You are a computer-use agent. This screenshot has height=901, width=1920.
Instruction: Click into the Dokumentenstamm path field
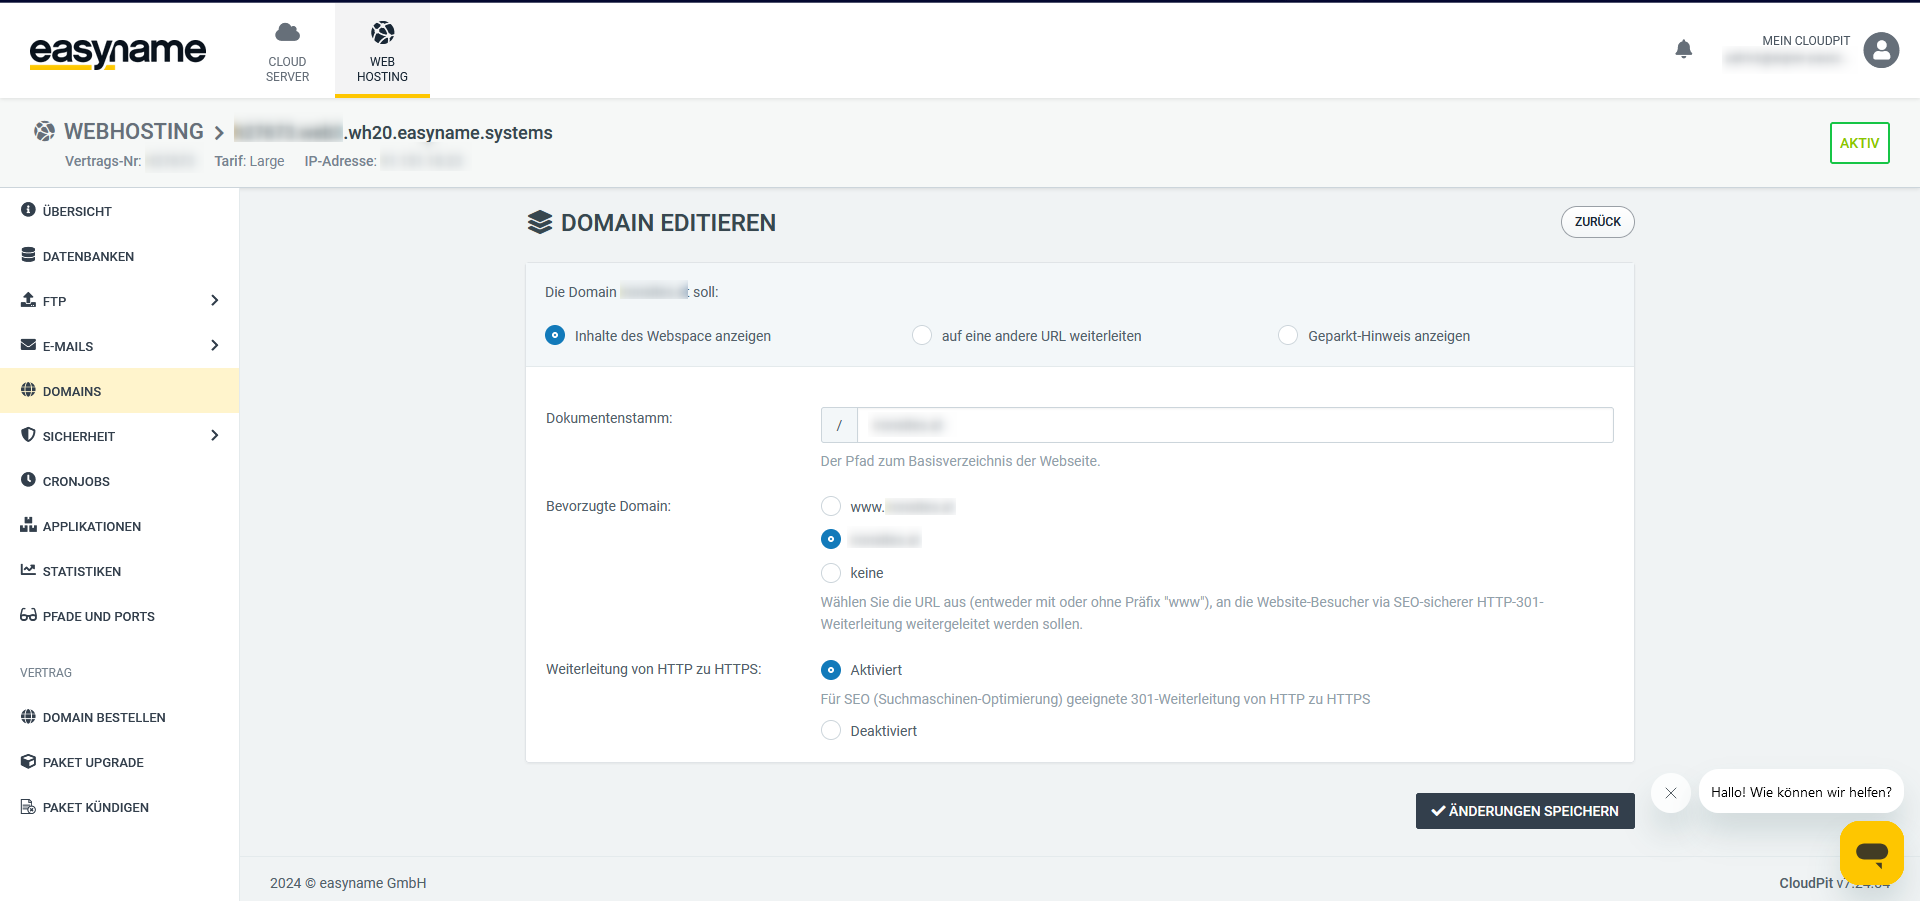pos(1234,425)
